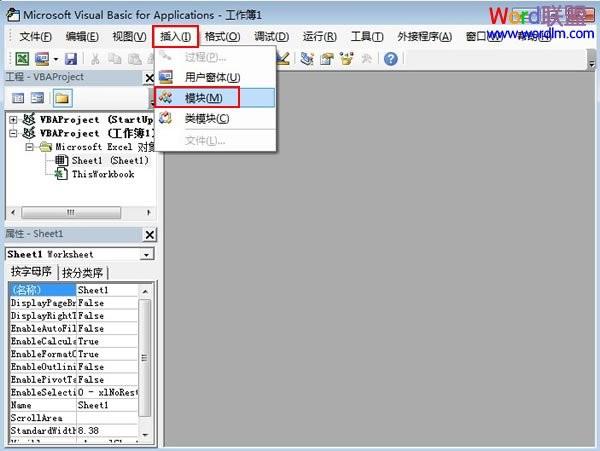Click the EnableFormatC True value cell
This screenshot has width=600, height=451.
point(107,354)
